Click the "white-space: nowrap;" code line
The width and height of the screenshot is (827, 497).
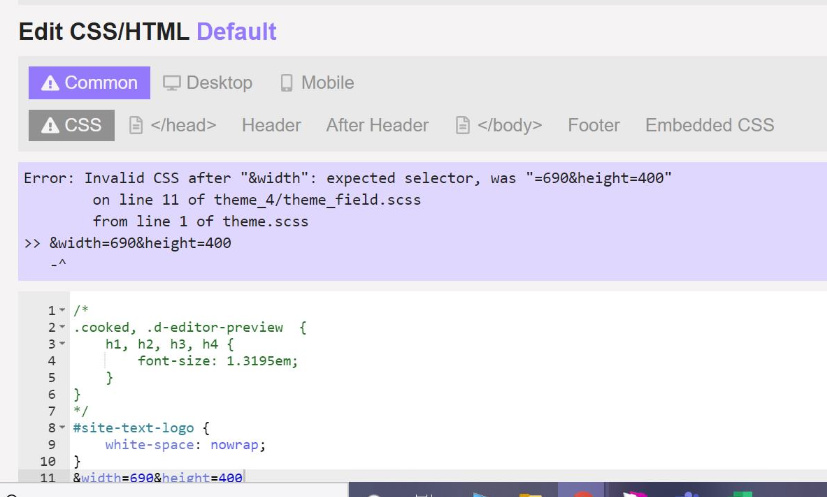[x=185, y=445]
